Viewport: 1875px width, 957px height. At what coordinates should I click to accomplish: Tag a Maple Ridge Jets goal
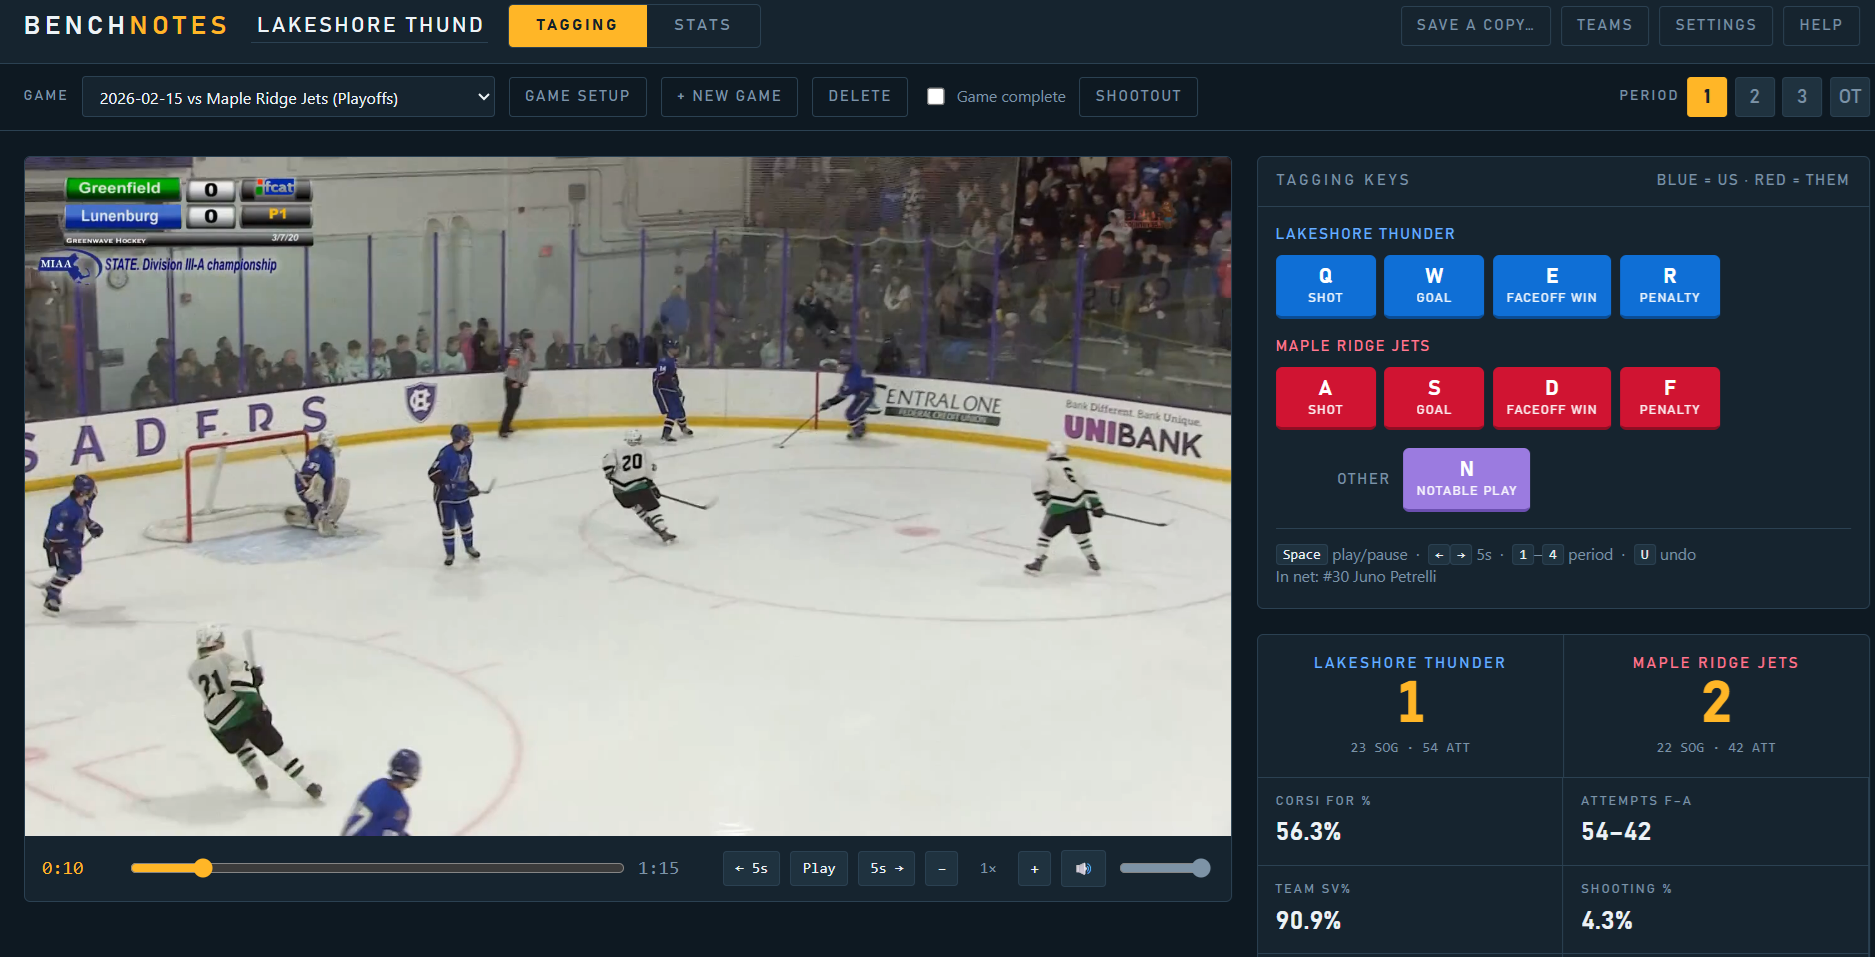[x=1433, y=398]
